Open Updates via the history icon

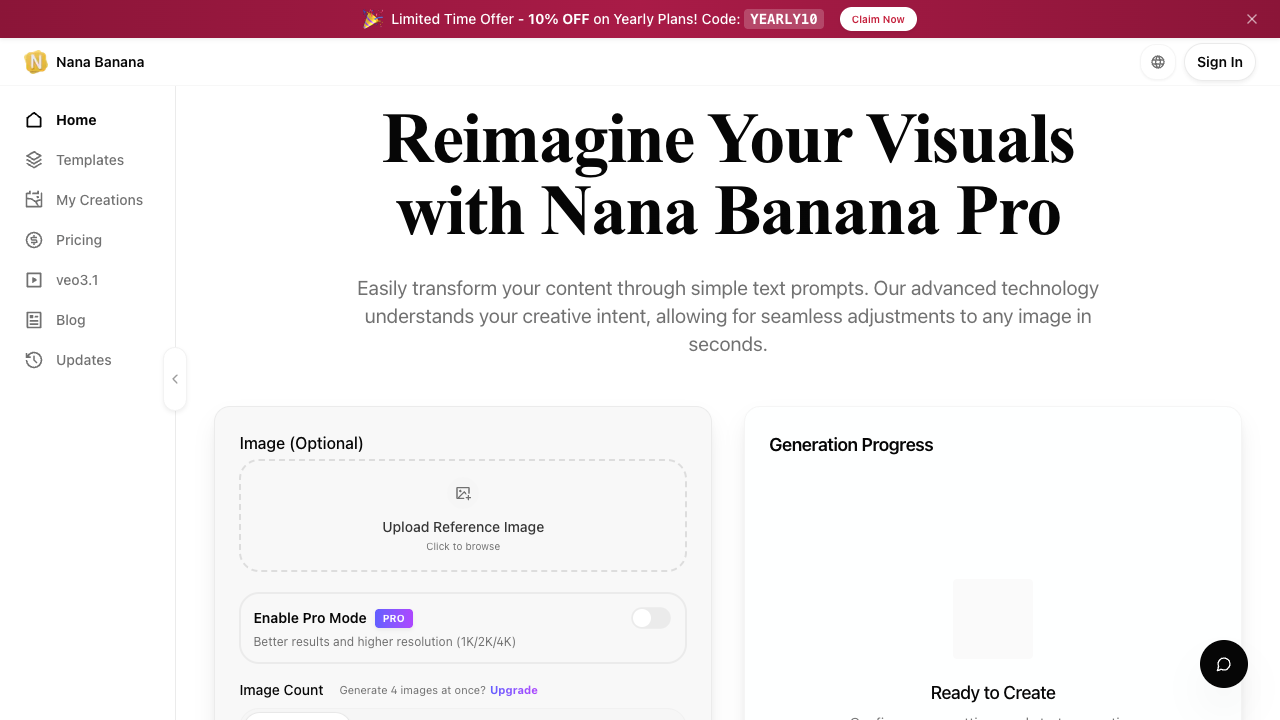click(33, 359)
